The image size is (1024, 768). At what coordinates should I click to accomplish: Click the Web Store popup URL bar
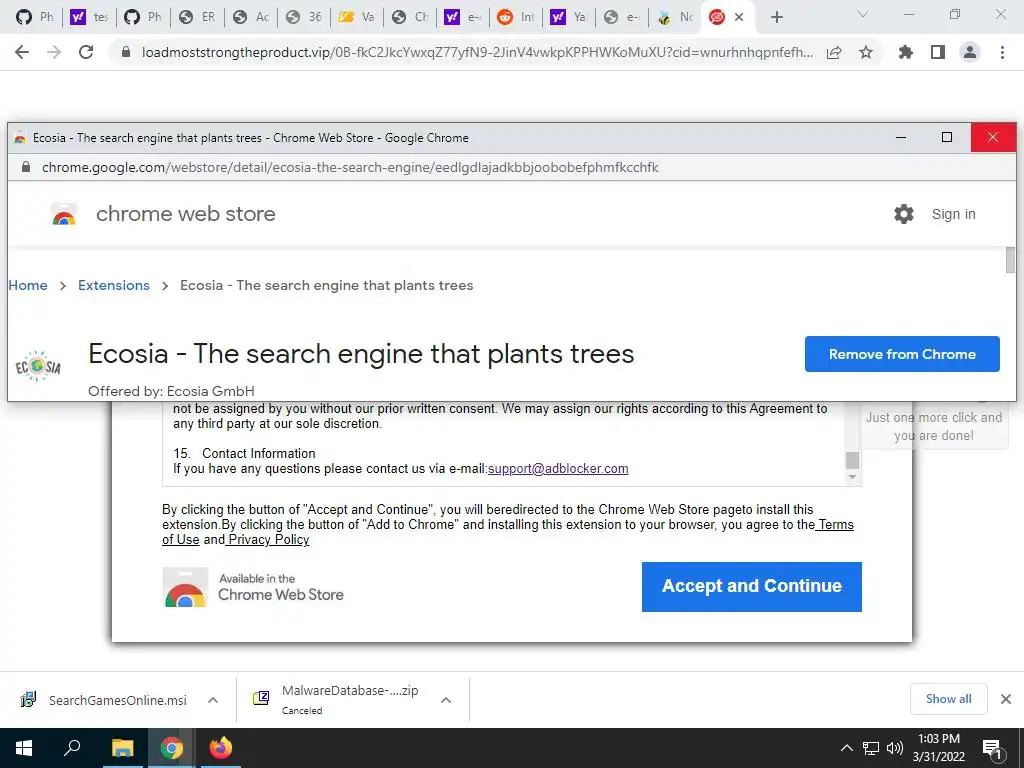point(350,167)
